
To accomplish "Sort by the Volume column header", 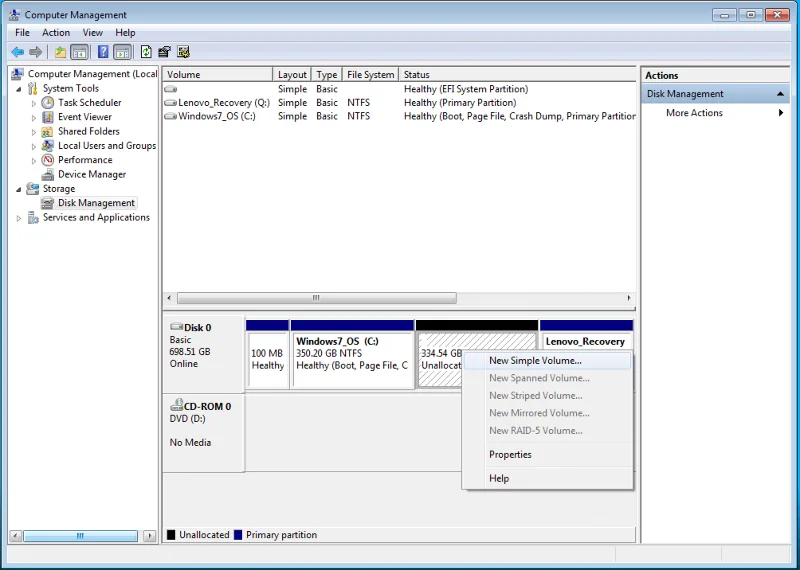I will pos(217,75).
